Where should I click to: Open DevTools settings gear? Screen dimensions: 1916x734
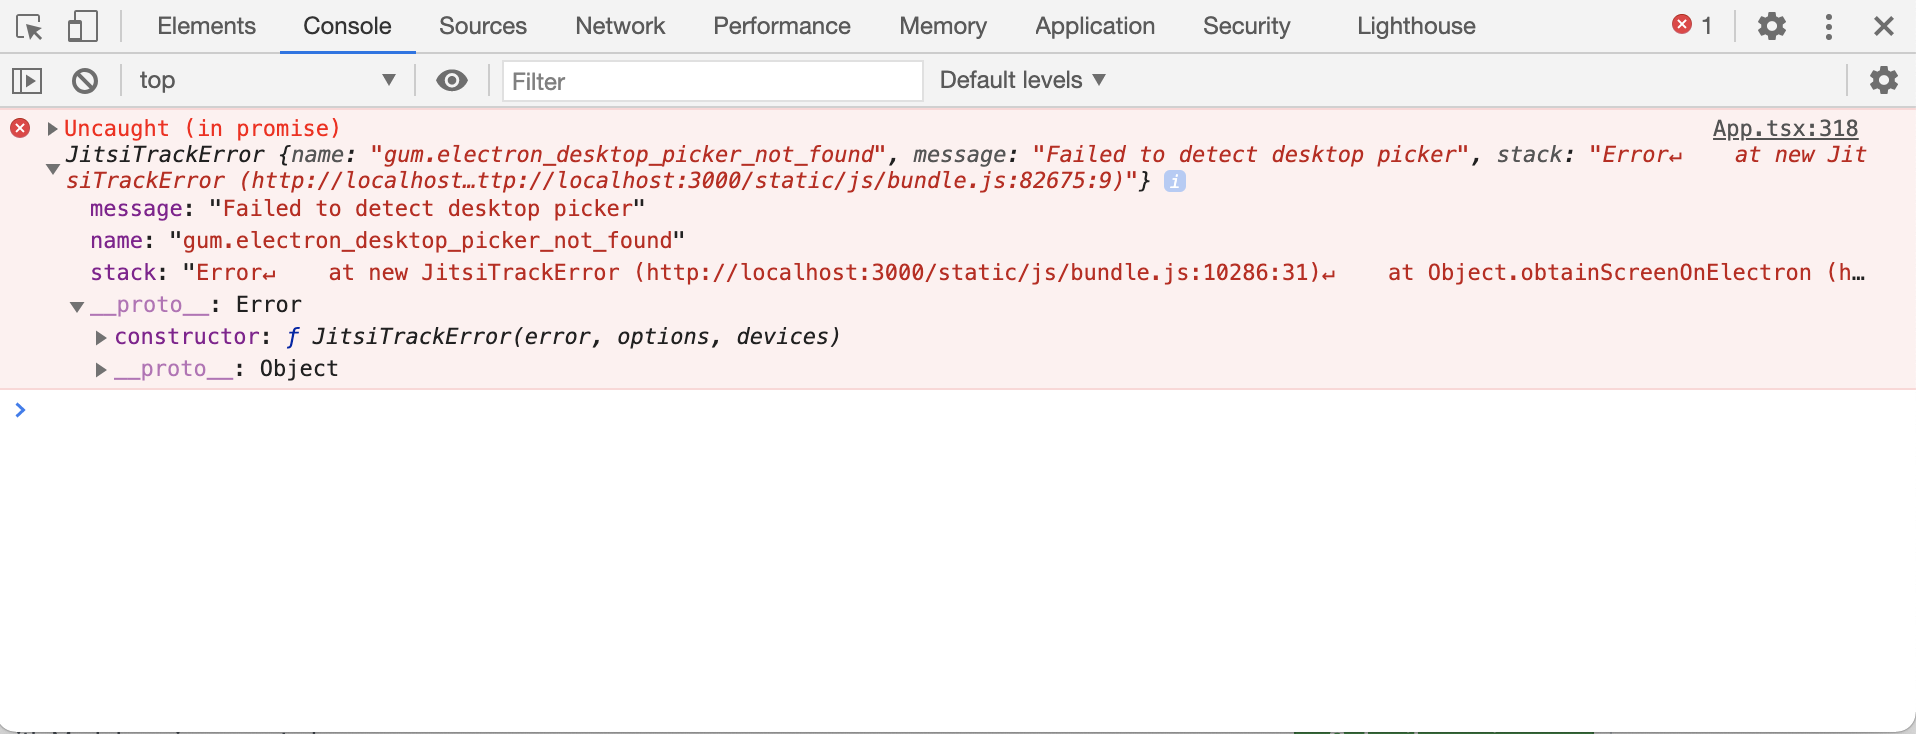[x=1772, y=27]
